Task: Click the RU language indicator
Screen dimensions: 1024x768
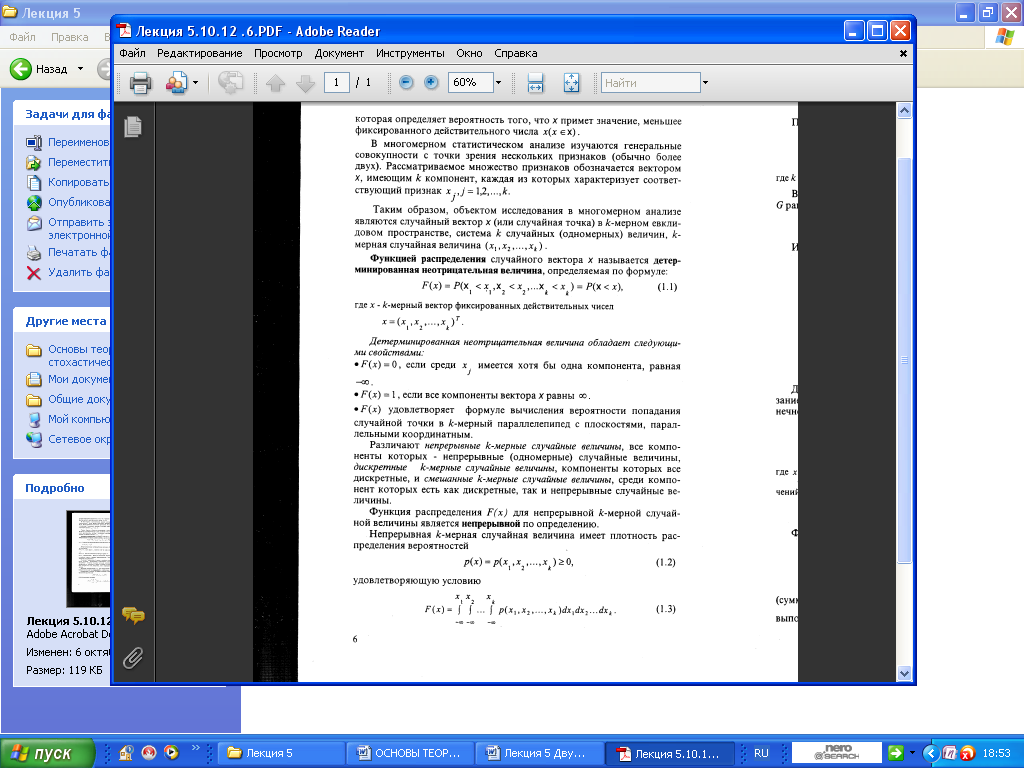Action: pos(761,753)
